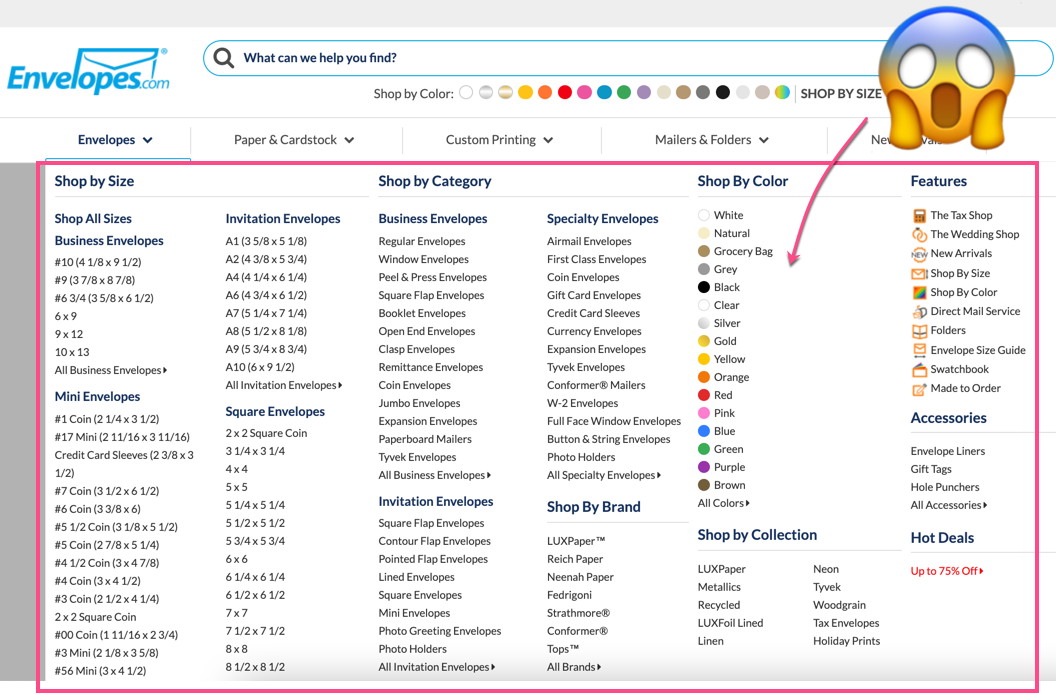Viewport: 1056px width, 694px height.
Task: Open Square Envelopes size heading
Action: (275, 412)
